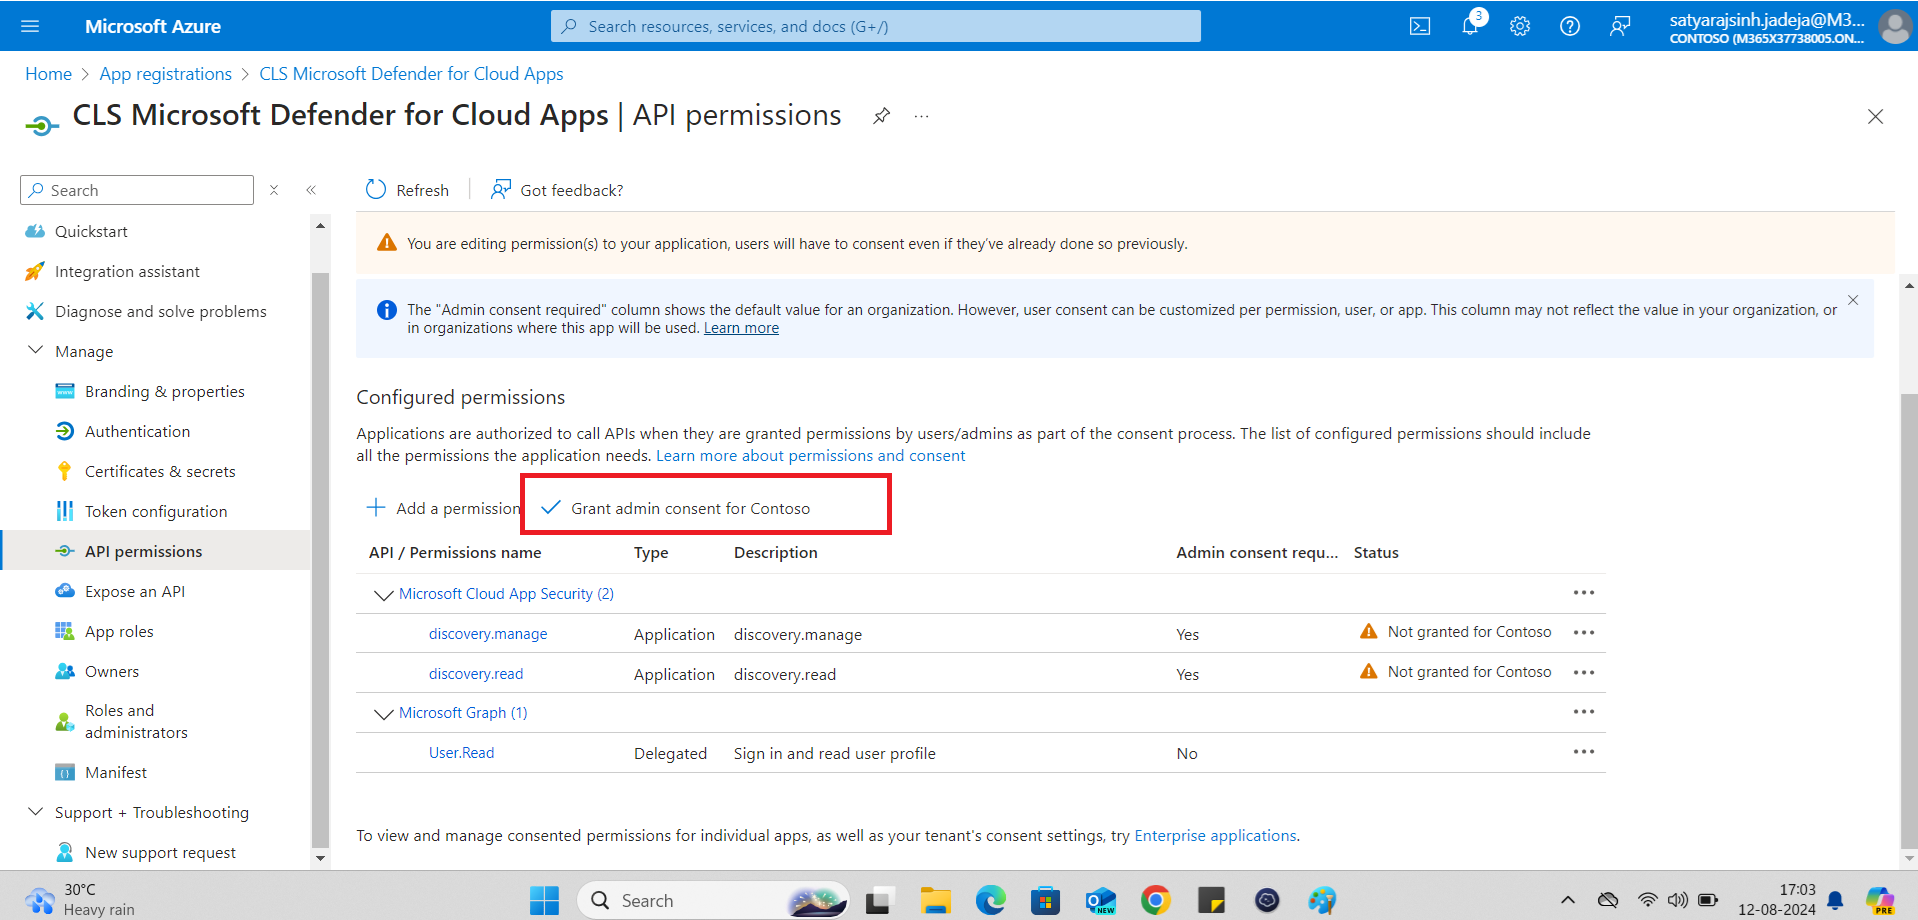Open Outlook from the taskbar
Image resolution: width=1918 pixels, height=920 pixels.
click(x=1101, y=901)
